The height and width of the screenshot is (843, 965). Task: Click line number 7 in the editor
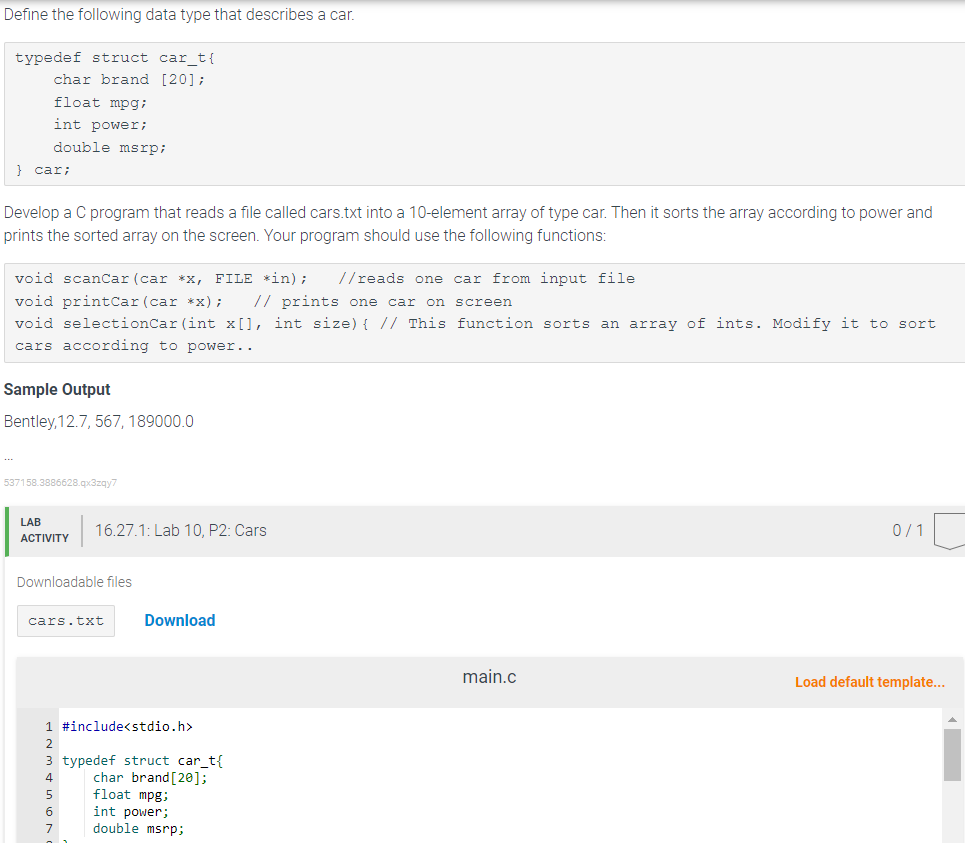[48, 828]
